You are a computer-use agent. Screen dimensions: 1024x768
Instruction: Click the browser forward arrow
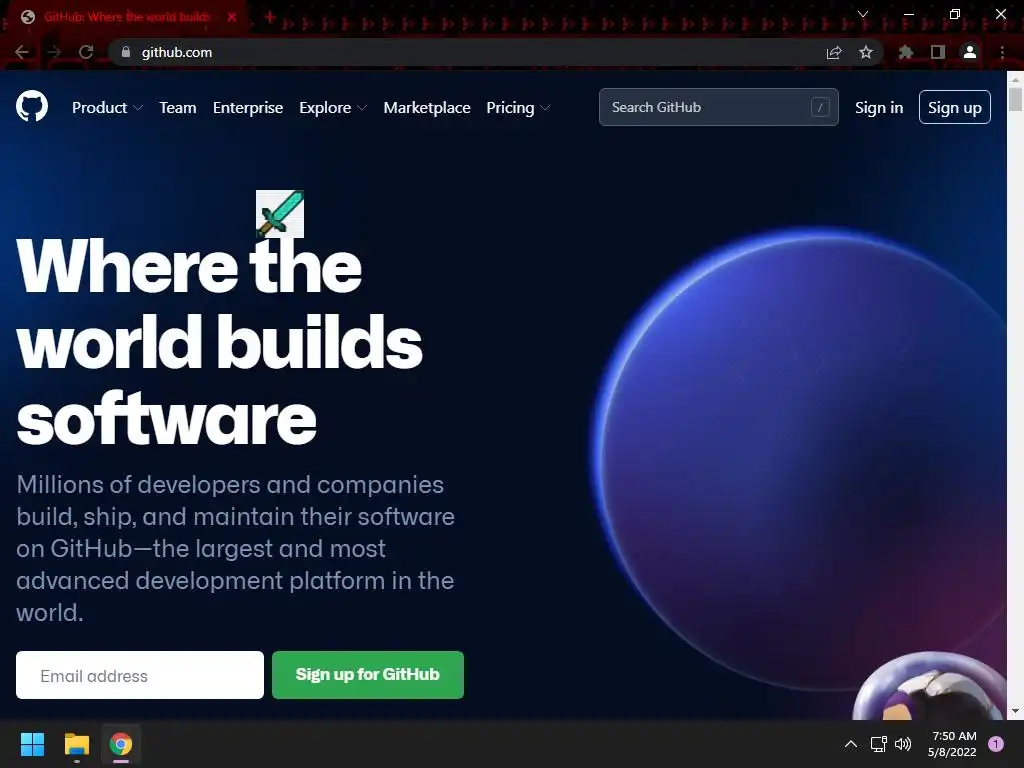click(x=54, y=52)
